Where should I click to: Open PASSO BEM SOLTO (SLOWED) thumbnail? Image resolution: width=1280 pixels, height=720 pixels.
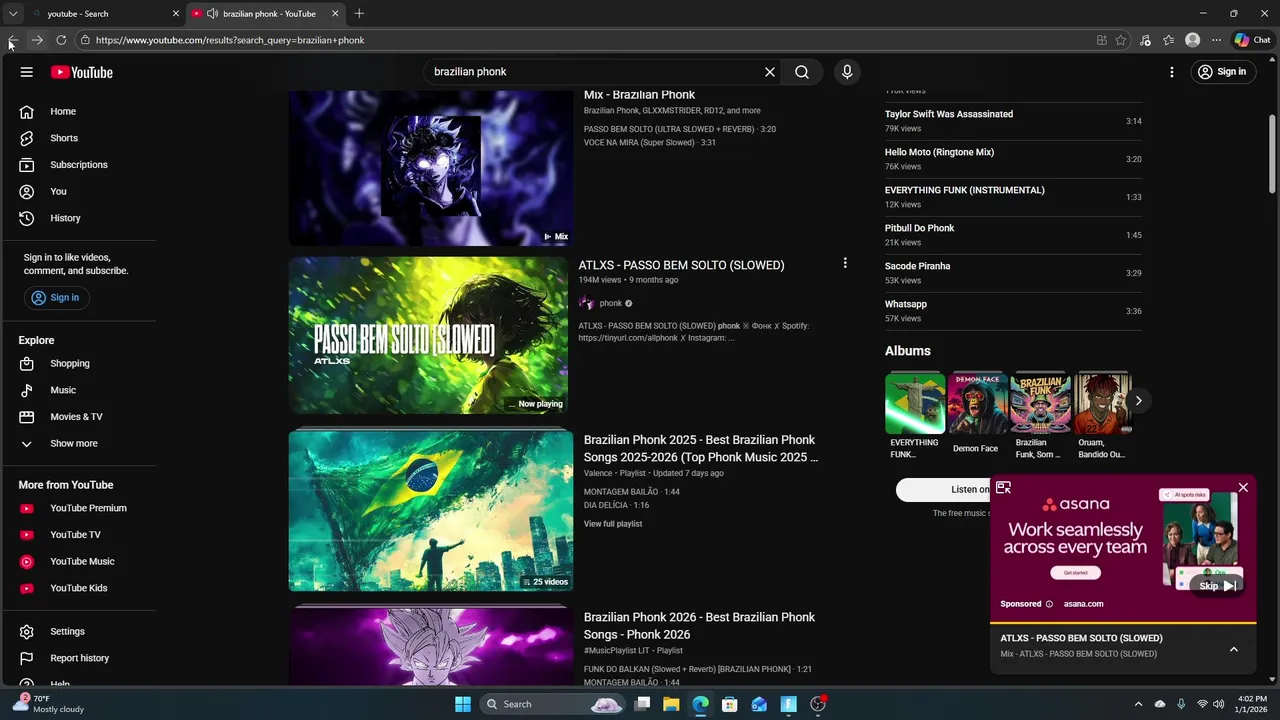pos(428,336)
